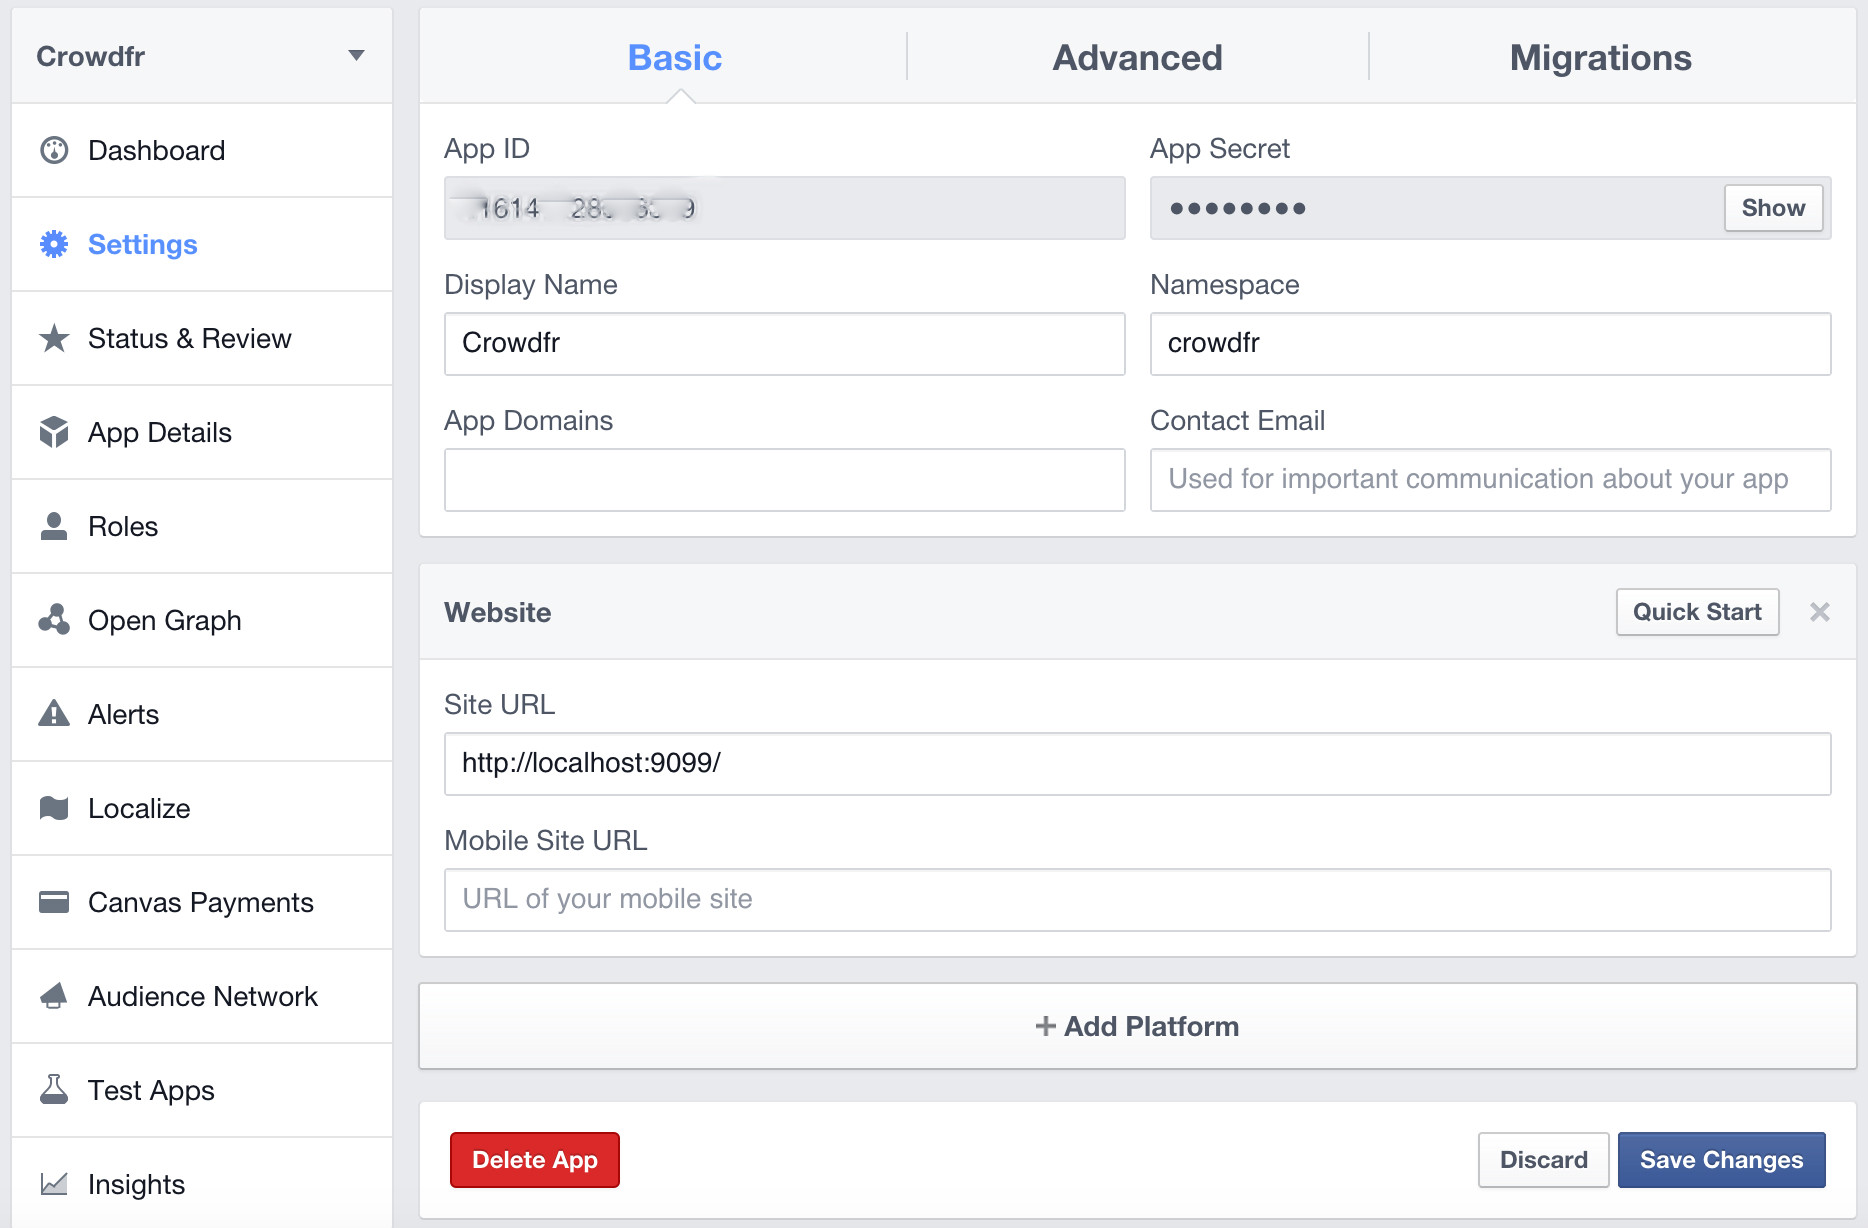Screen dimensions: 1868x1228
Task: Click the App Details box icon
Action: coord(54,432)
